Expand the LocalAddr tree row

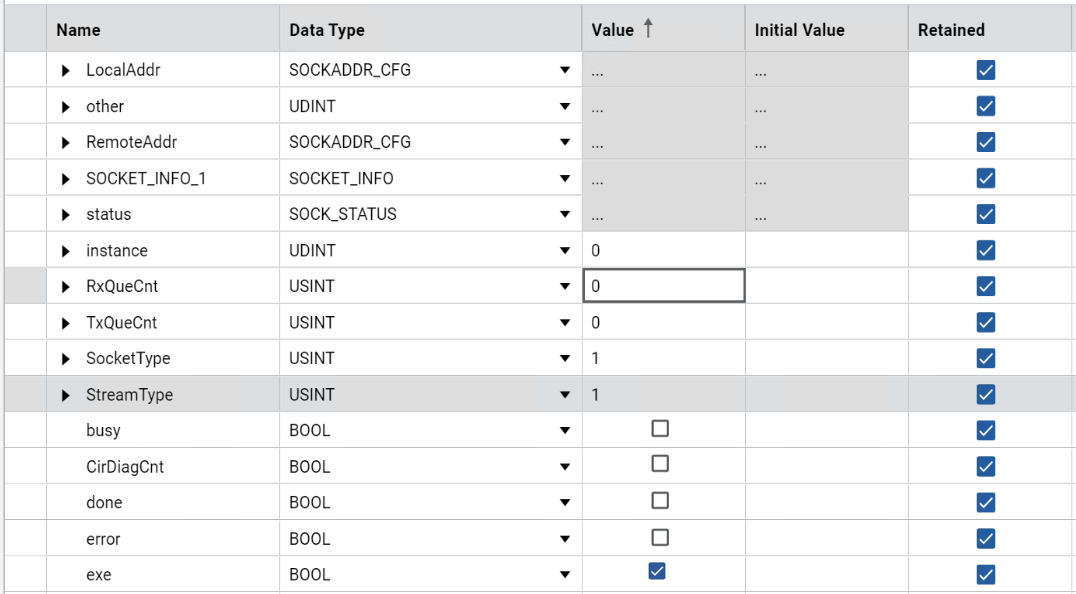click(66, 70)
